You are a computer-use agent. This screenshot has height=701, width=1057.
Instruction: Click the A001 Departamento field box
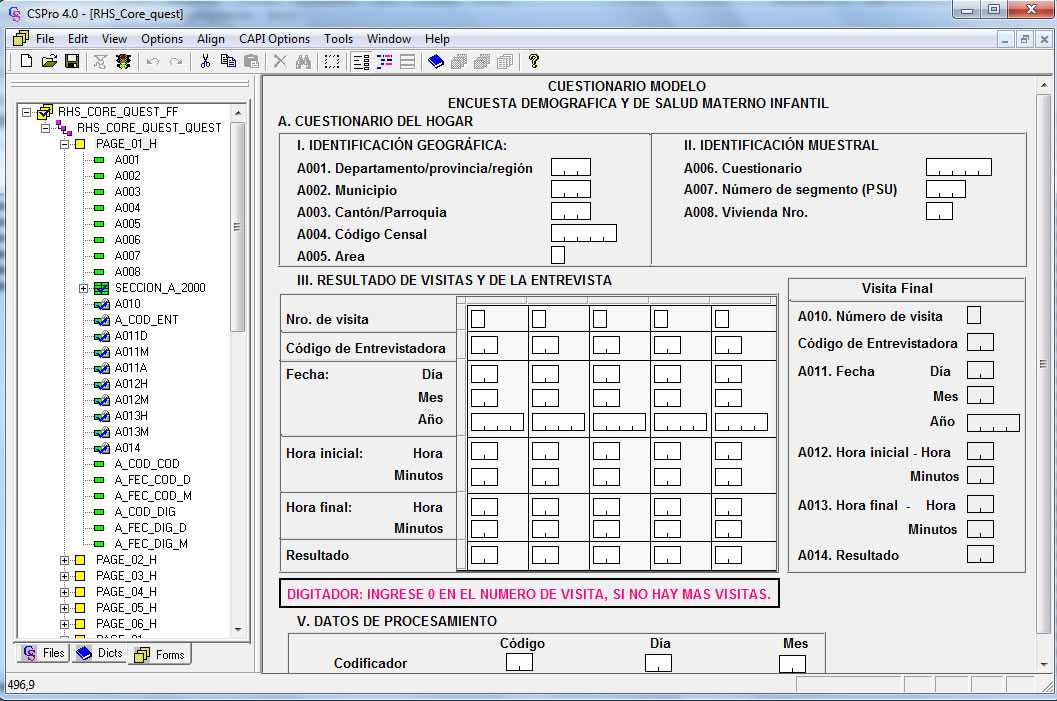tap(571, 167)
